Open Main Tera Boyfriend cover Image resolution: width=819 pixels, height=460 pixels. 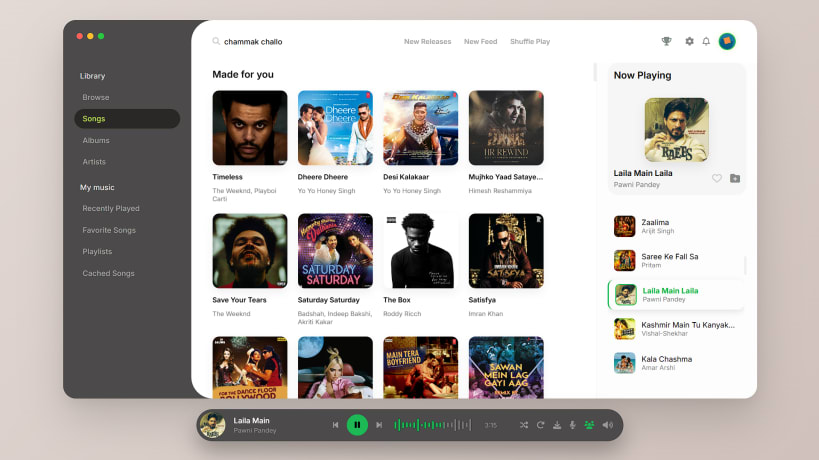point(420,368)
